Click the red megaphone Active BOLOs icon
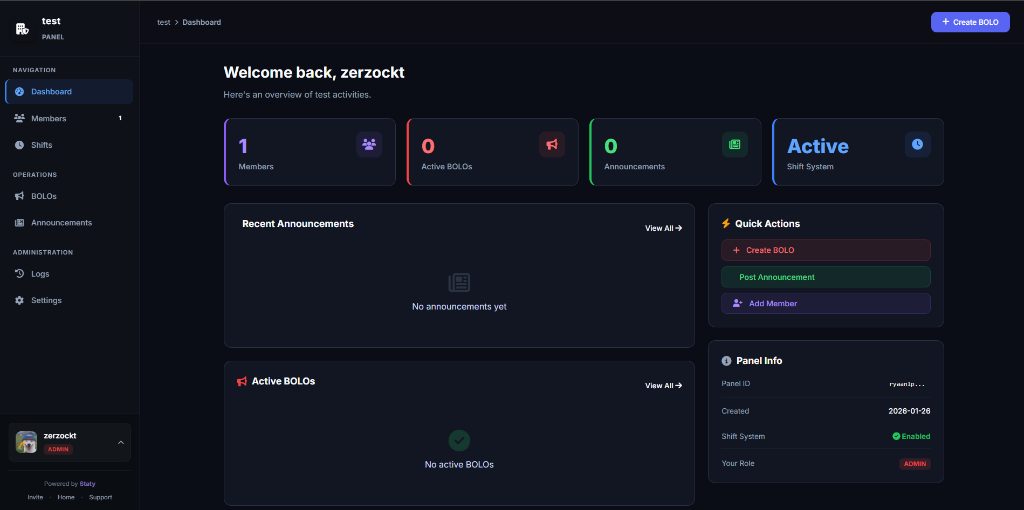 552,145
